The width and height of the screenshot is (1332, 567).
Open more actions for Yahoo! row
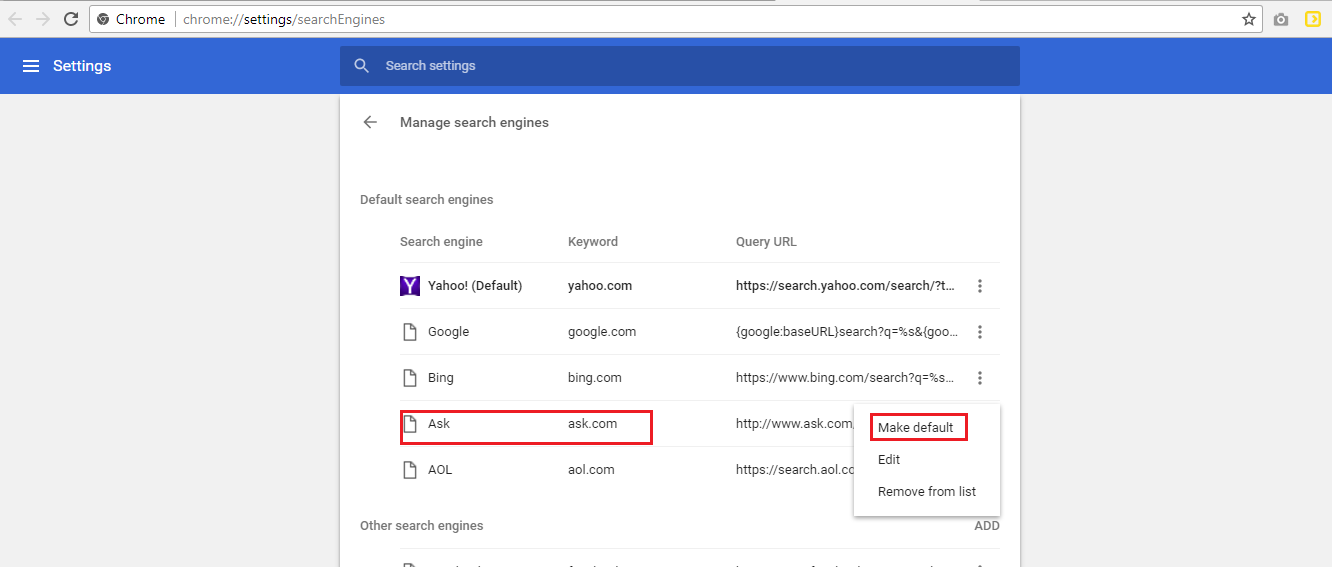coord(980,286)
